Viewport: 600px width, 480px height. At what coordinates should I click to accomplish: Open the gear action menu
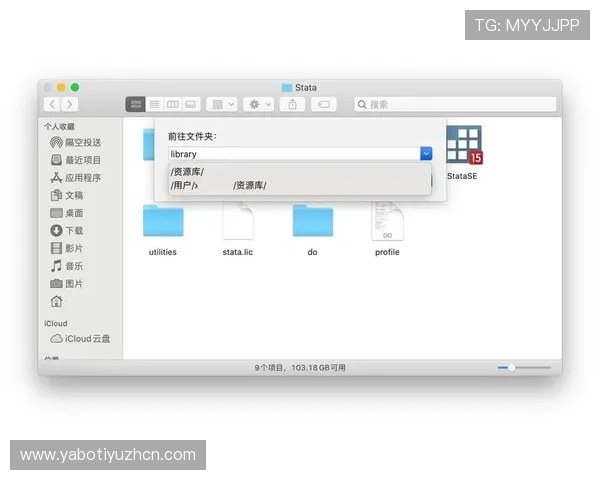[259, 104]
